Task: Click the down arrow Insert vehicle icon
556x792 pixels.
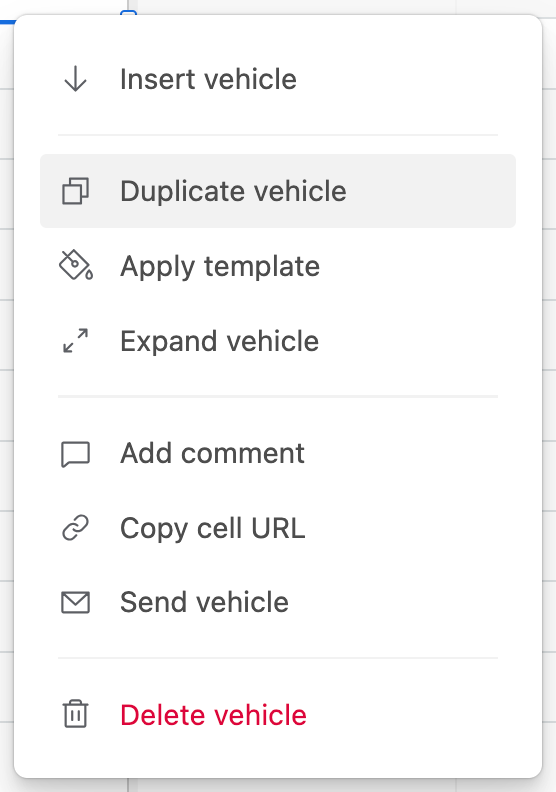Action: coord(75,79)
